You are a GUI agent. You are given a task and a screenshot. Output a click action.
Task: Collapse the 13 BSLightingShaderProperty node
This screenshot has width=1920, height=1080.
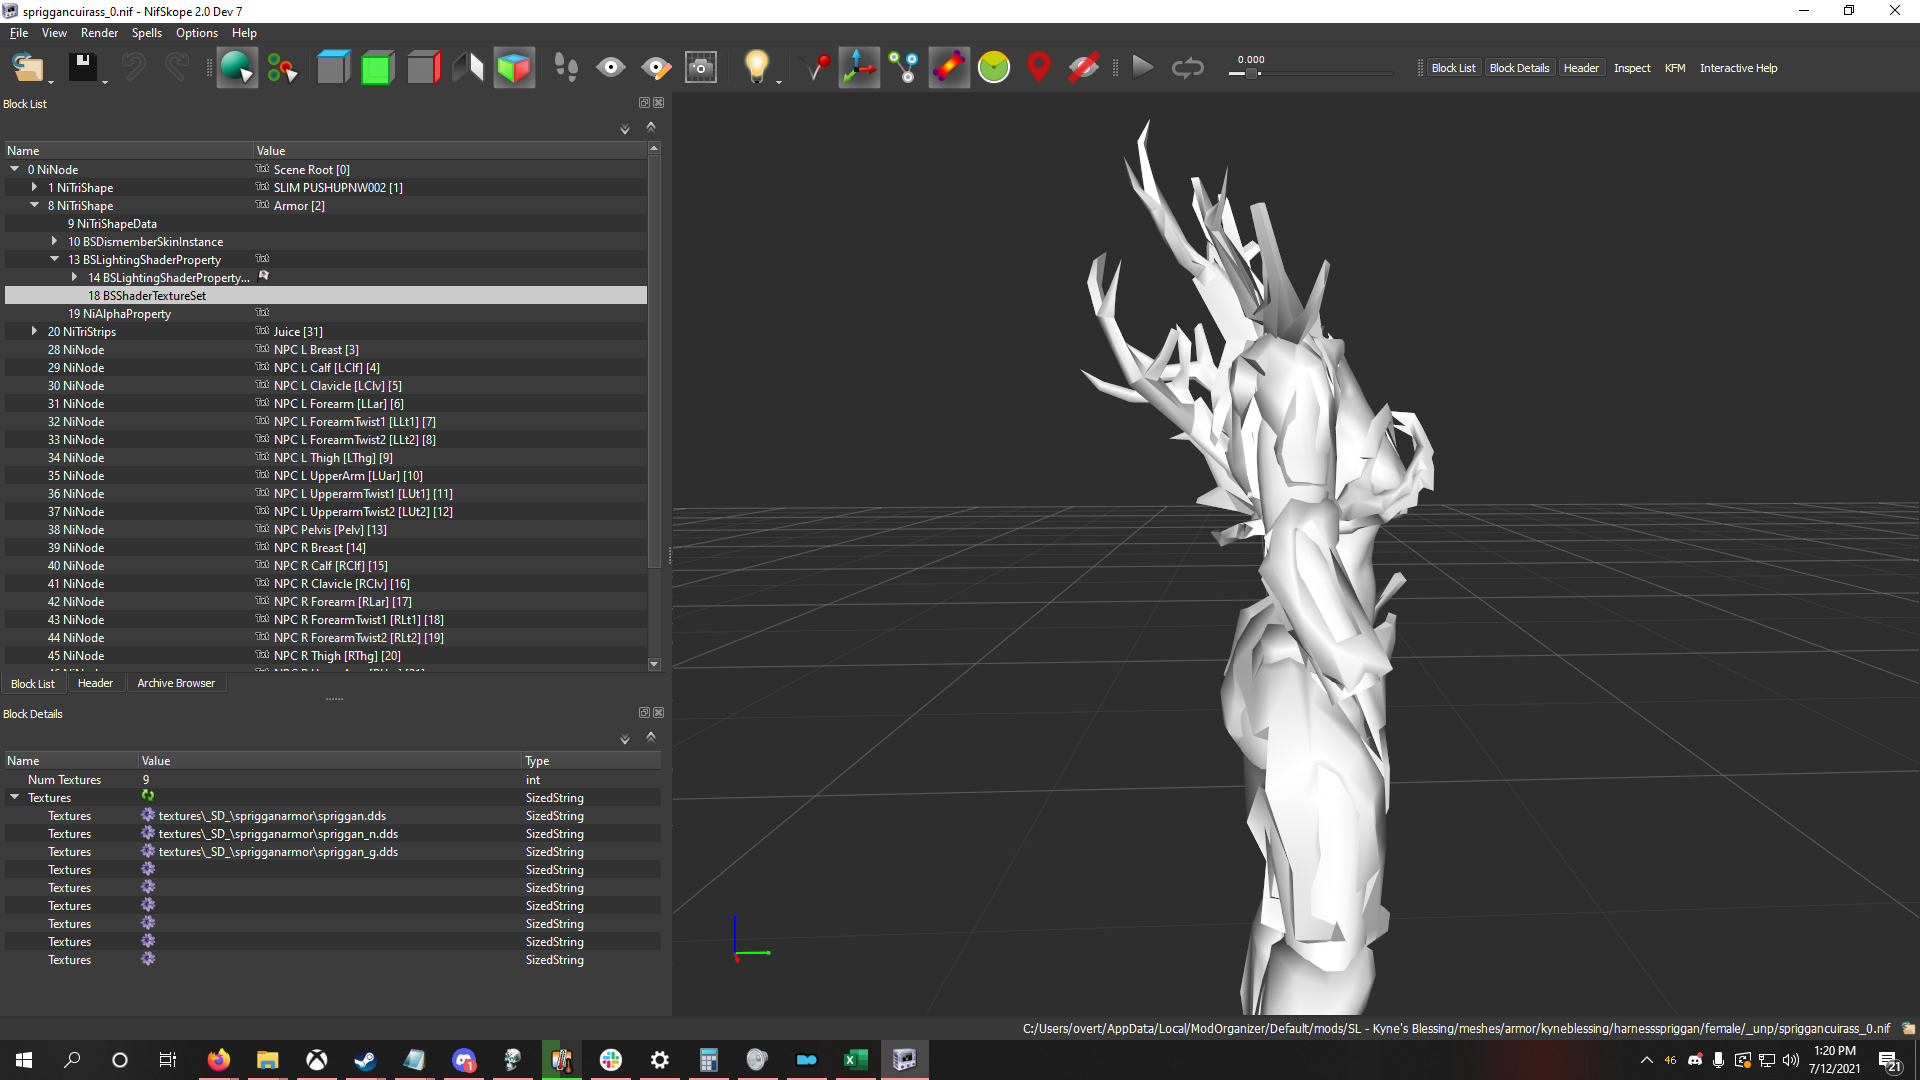pos(55,259)
